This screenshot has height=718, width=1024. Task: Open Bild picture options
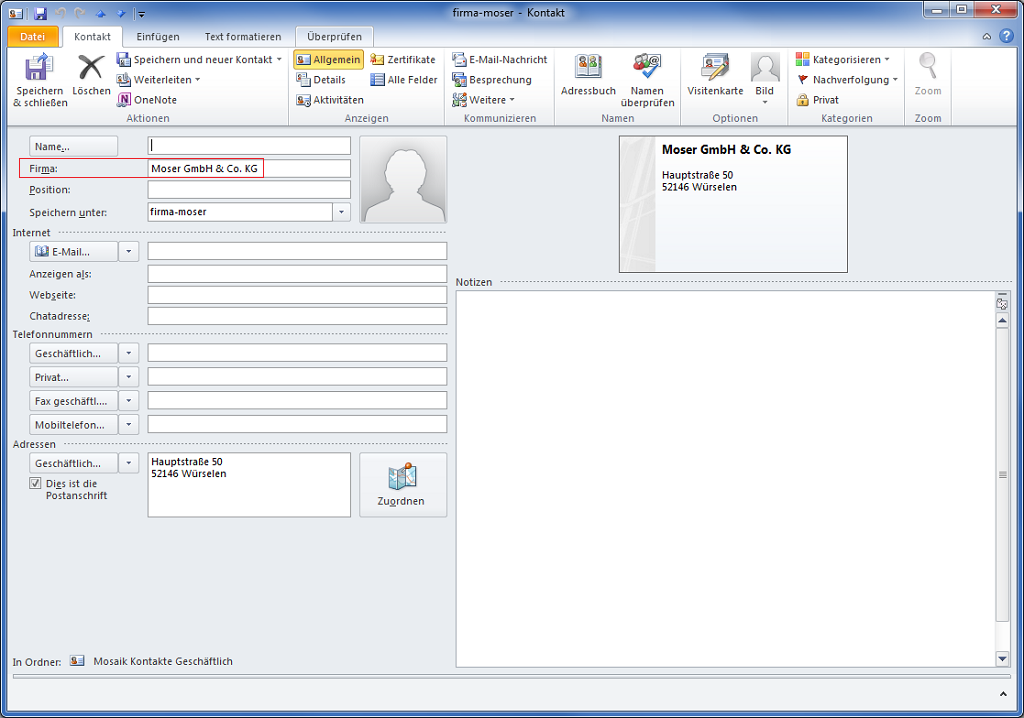click(765, 78)
